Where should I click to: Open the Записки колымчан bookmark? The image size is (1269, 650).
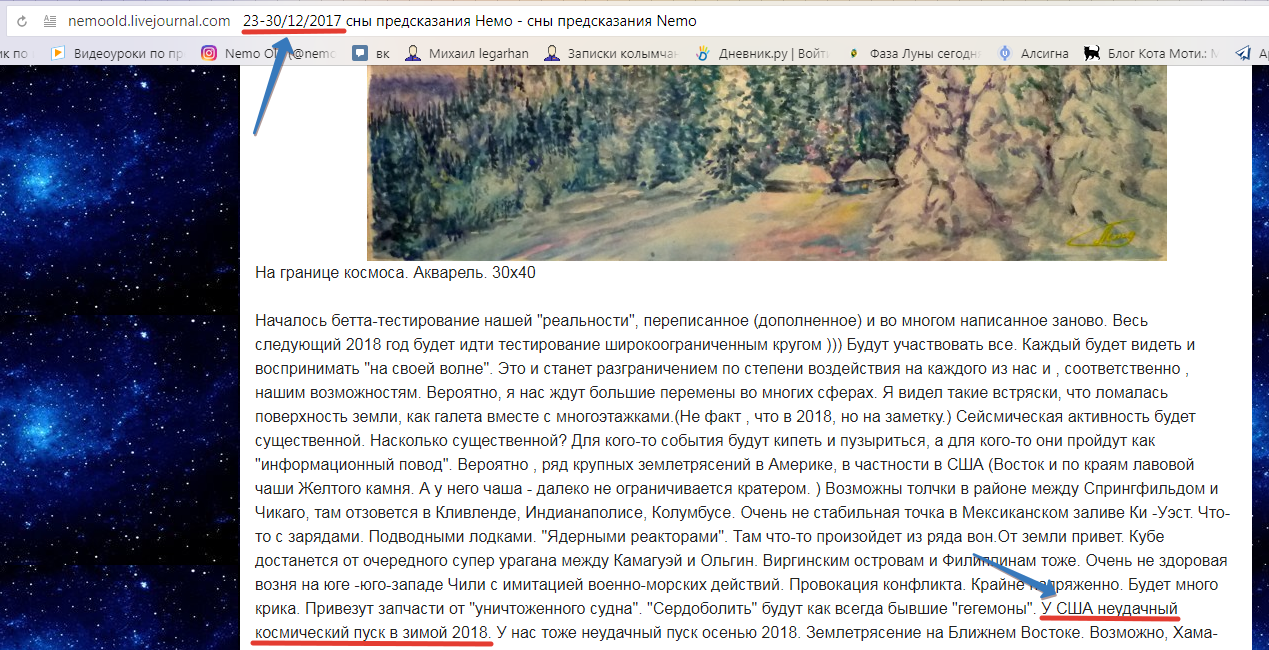(x=612, y=54)
